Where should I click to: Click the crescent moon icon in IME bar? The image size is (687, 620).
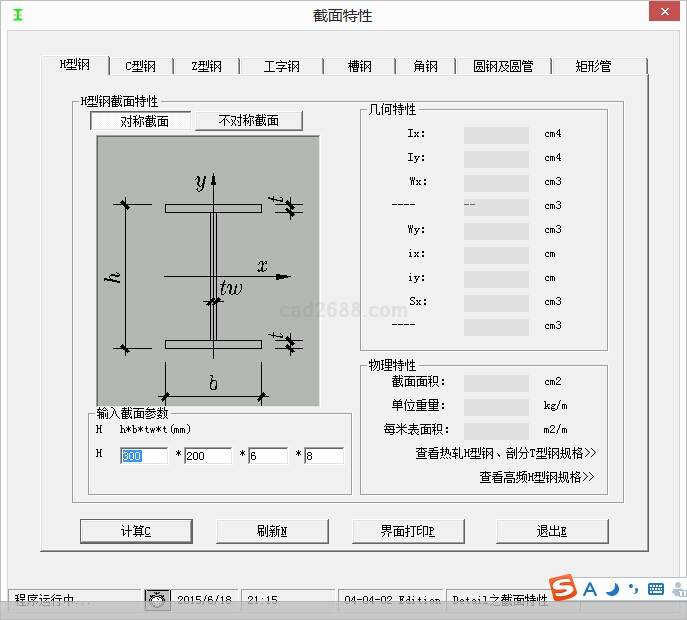point(612,589)
